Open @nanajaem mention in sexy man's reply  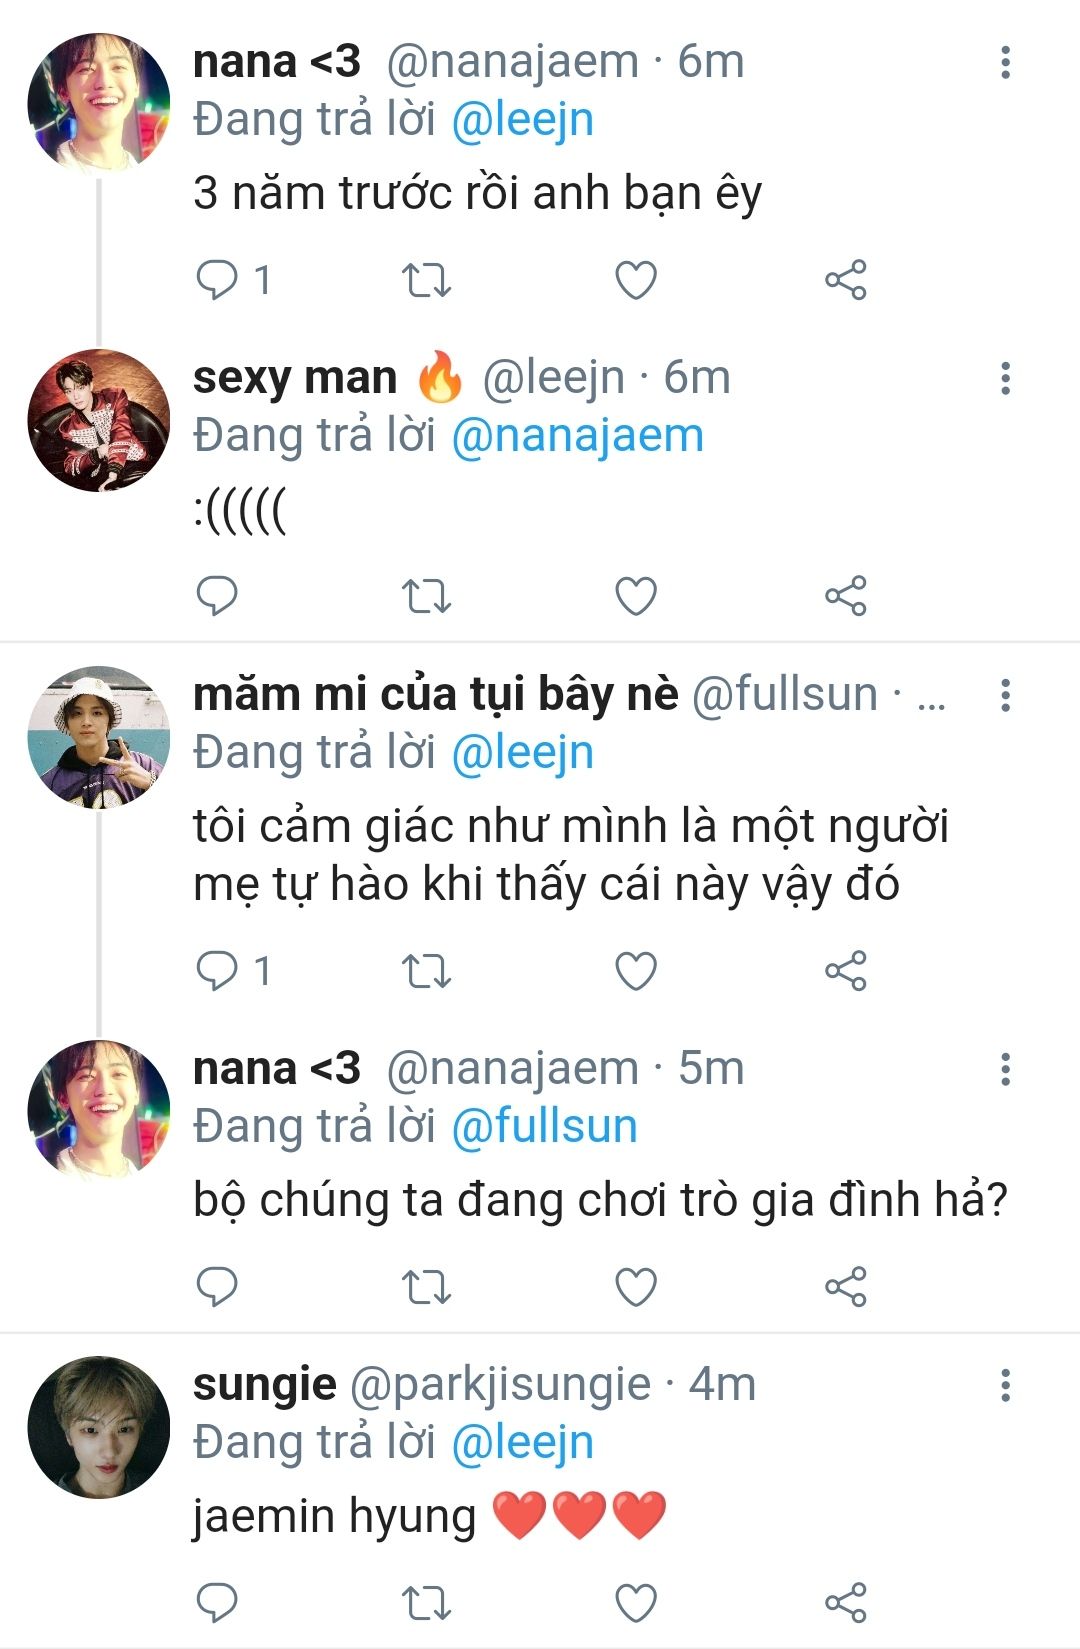click(x=578, y=436)
